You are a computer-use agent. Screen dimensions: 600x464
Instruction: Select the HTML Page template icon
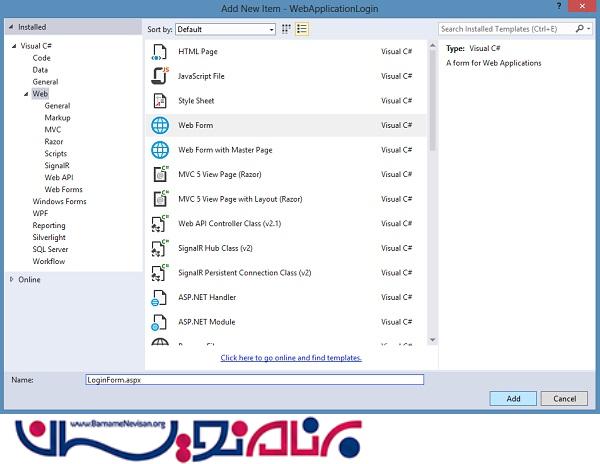(x=159, y=52)
